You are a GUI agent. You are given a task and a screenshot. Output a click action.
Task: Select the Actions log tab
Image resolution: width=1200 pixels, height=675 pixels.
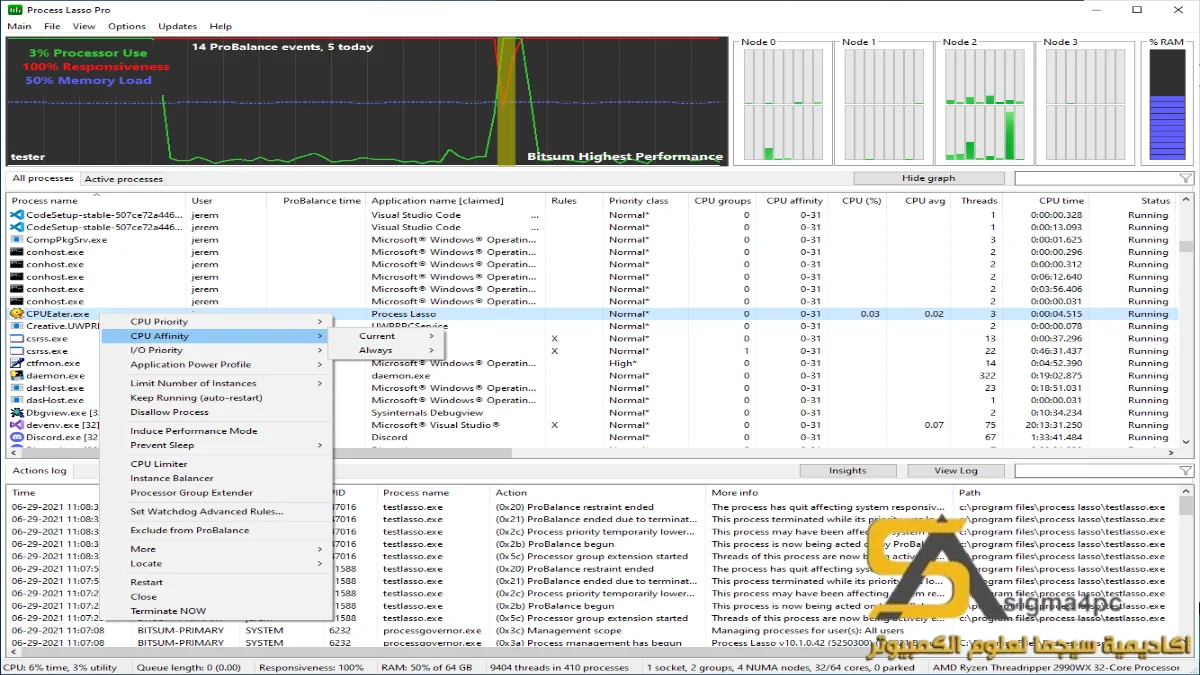(x=40, y=470)
